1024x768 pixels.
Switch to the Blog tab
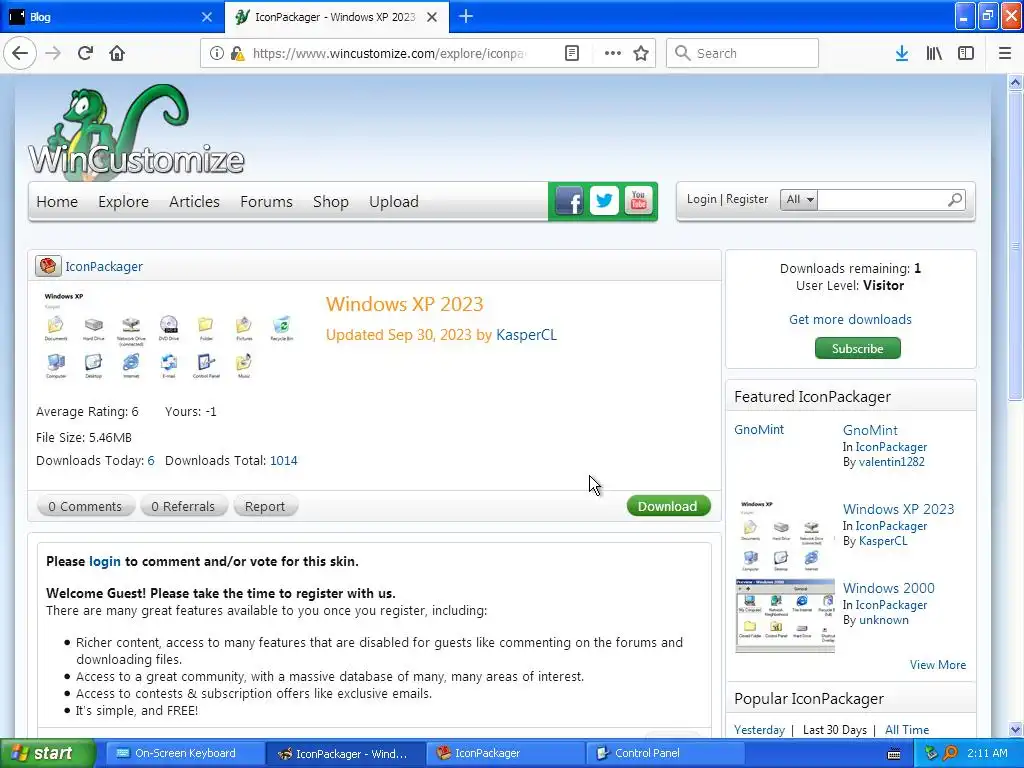tap(111, 17)
